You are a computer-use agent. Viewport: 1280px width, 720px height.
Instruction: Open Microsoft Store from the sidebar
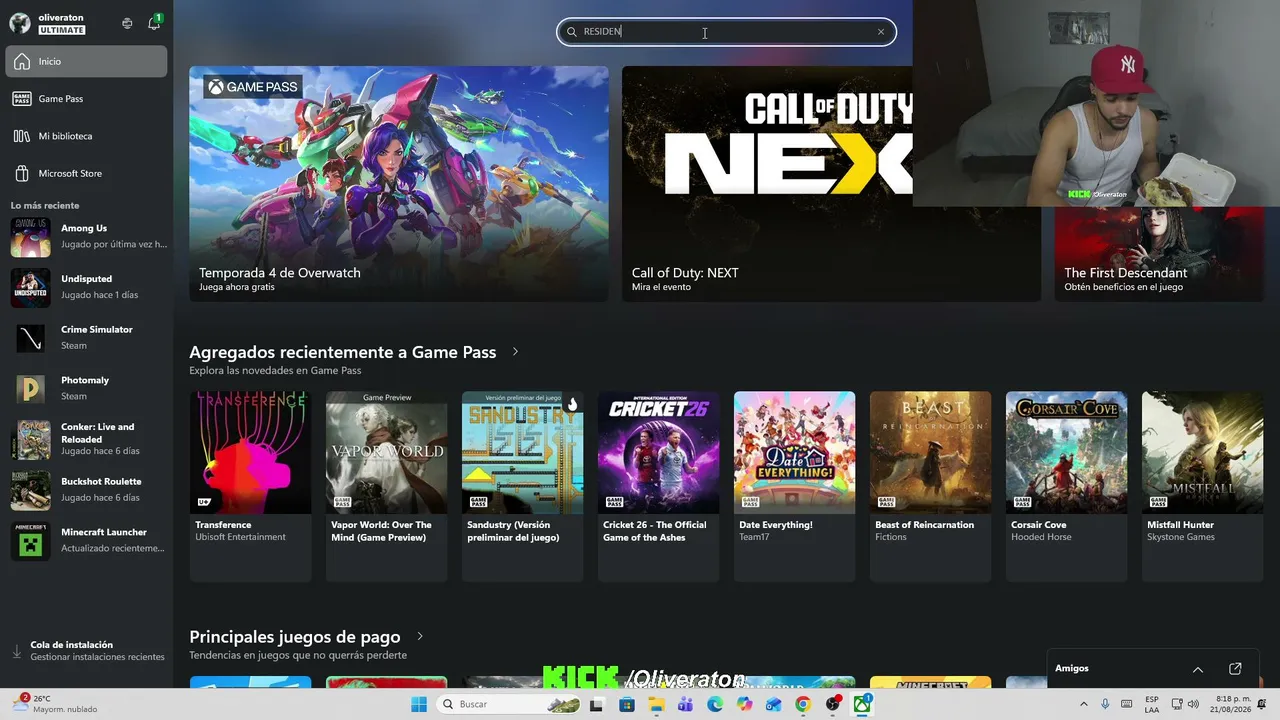[x=86, y=173]
